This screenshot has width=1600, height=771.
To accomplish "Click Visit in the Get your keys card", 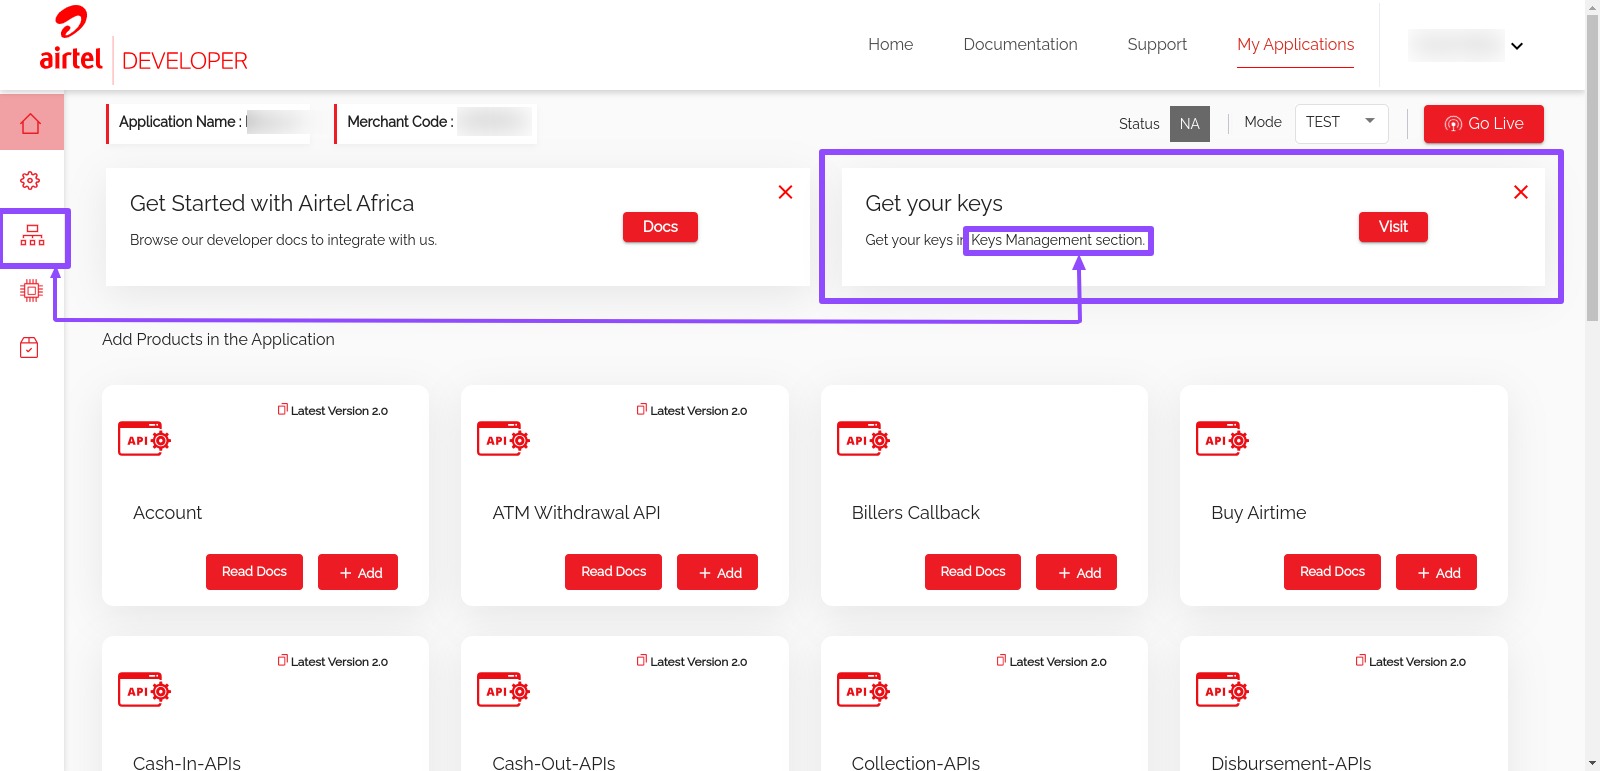I will tap(1393, 227).
